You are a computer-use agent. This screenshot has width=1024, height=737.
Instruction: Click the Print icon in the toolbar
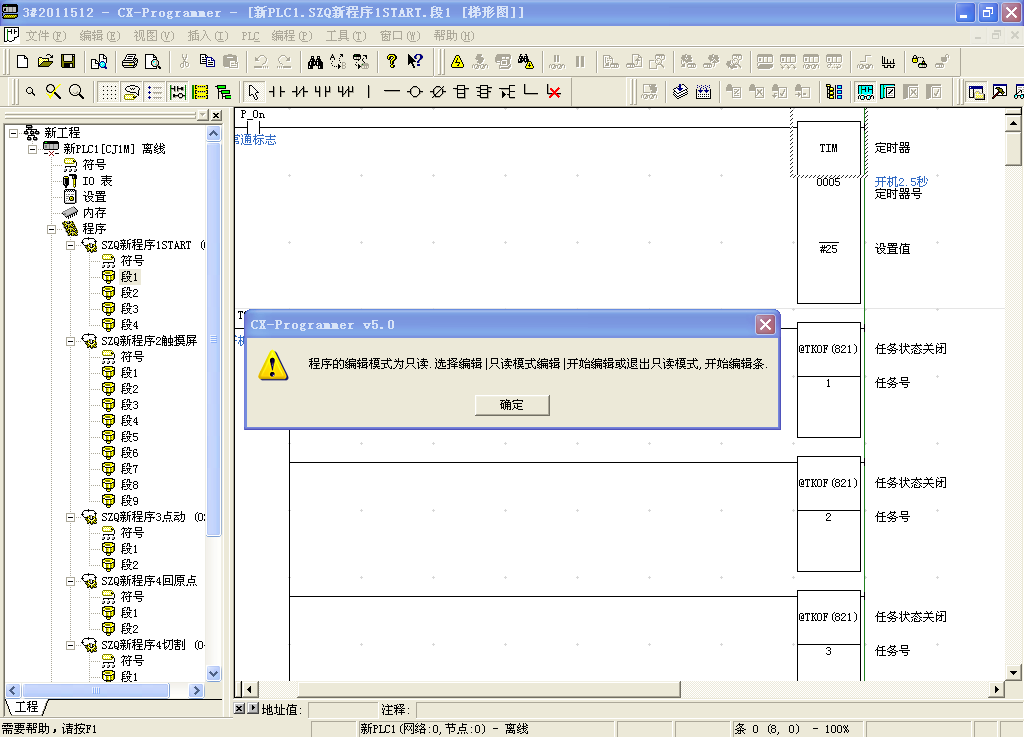click(130, 61)
